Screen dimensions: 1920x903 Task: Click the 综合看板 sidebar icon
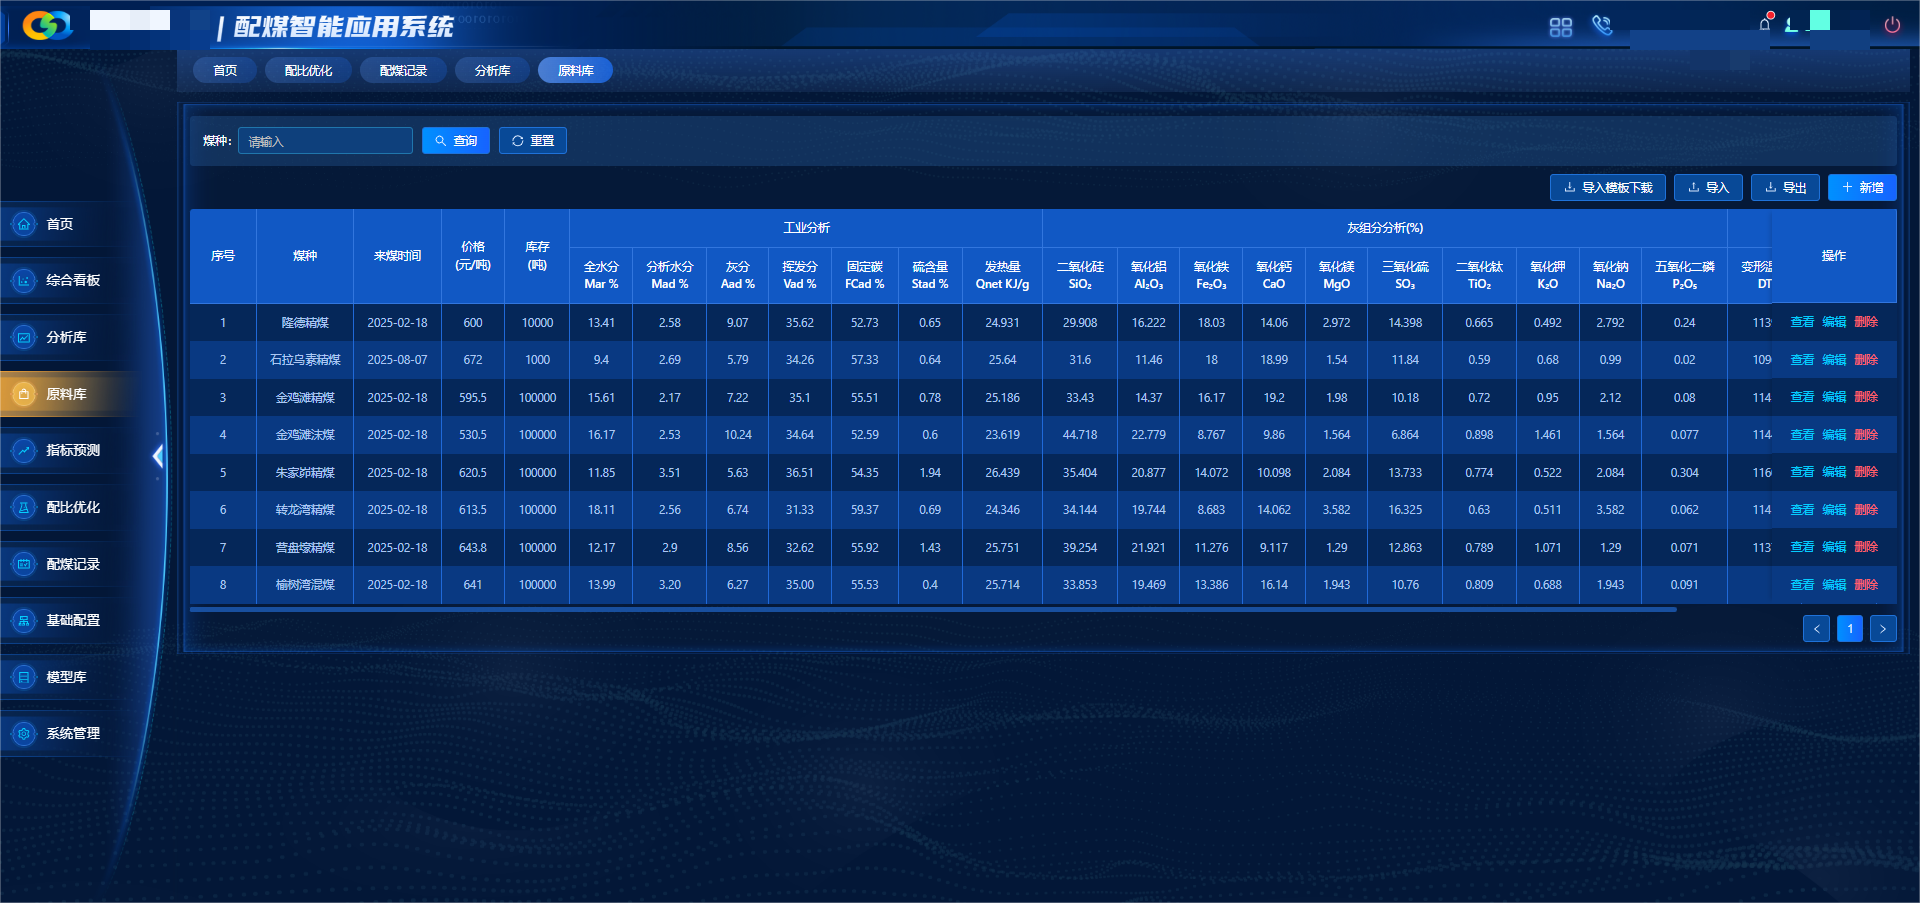tap(24, 281)
